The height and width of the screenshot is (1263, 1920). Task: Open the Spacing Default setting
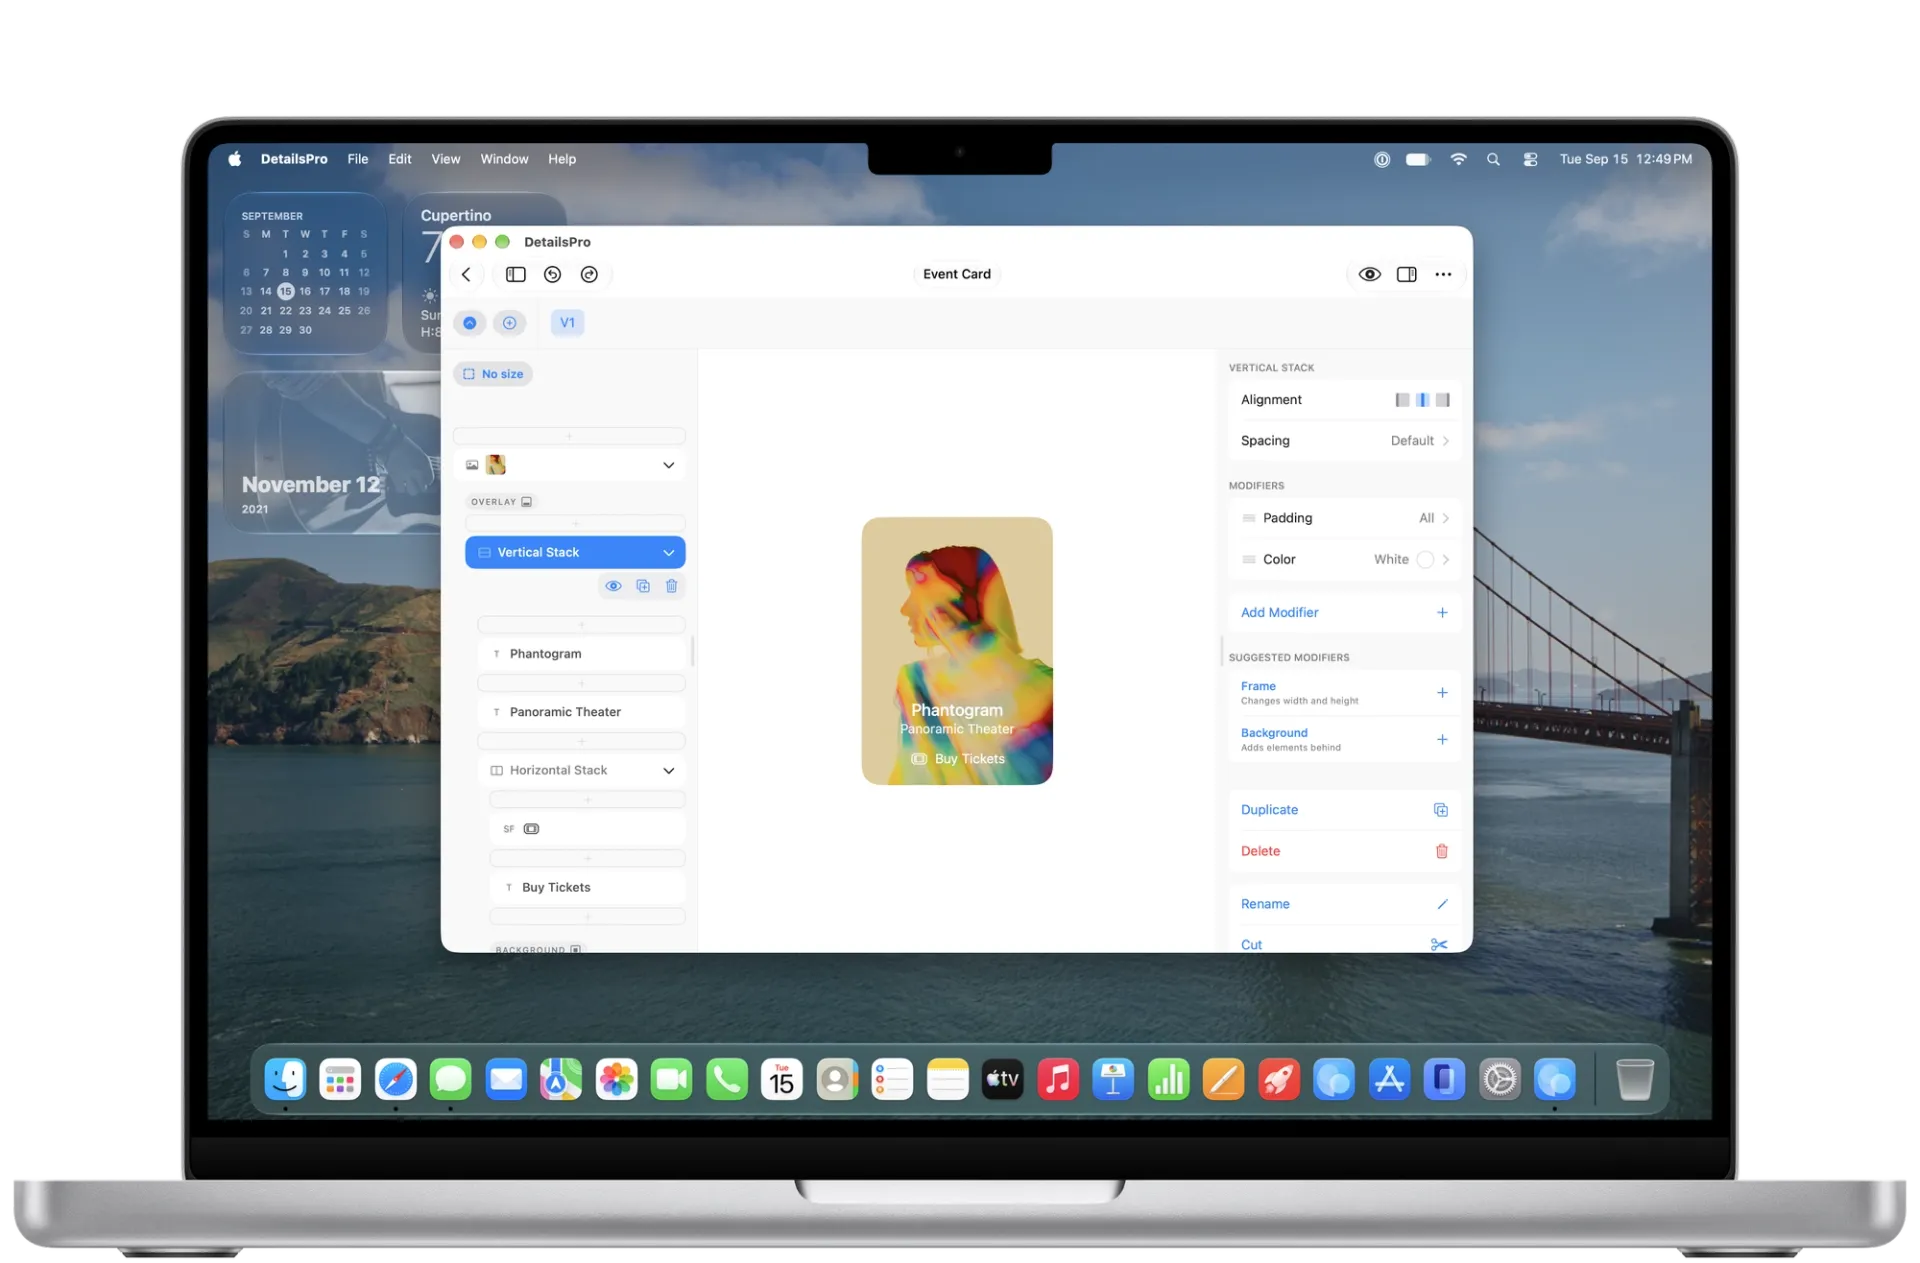(x=1344, y=441)
